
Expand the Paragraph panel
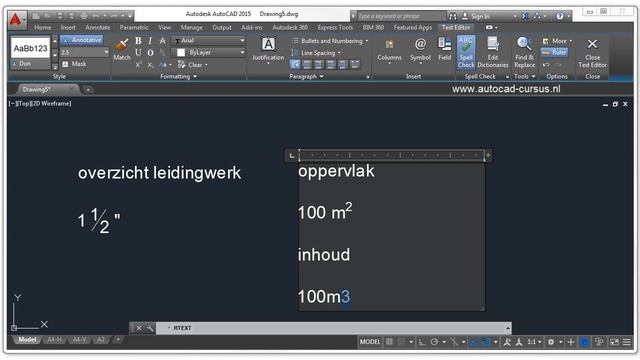click(x=306, y=76)
